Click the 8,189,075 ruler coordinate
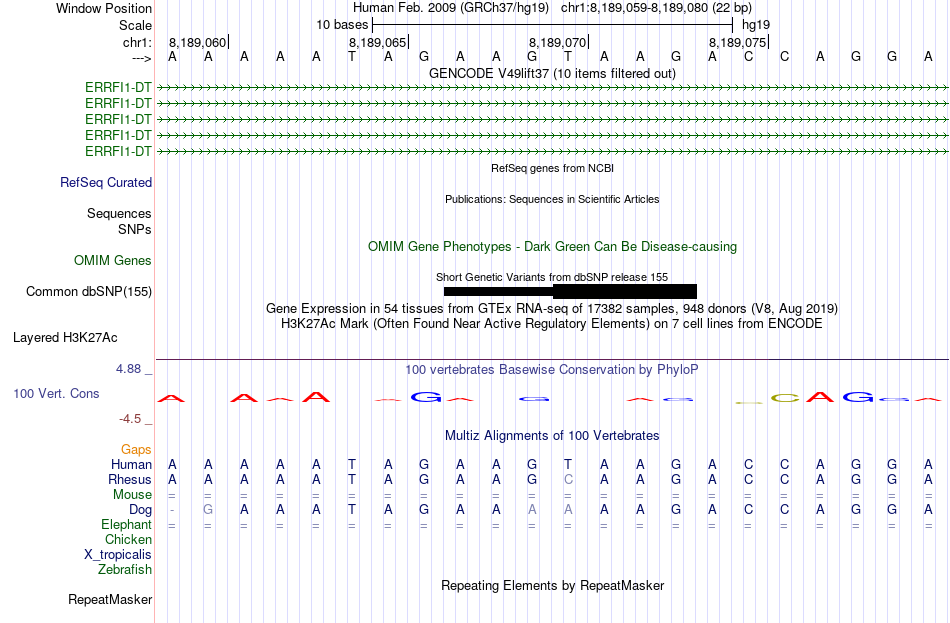The width and height of the screenshot is (950, 623). (737, 42)
